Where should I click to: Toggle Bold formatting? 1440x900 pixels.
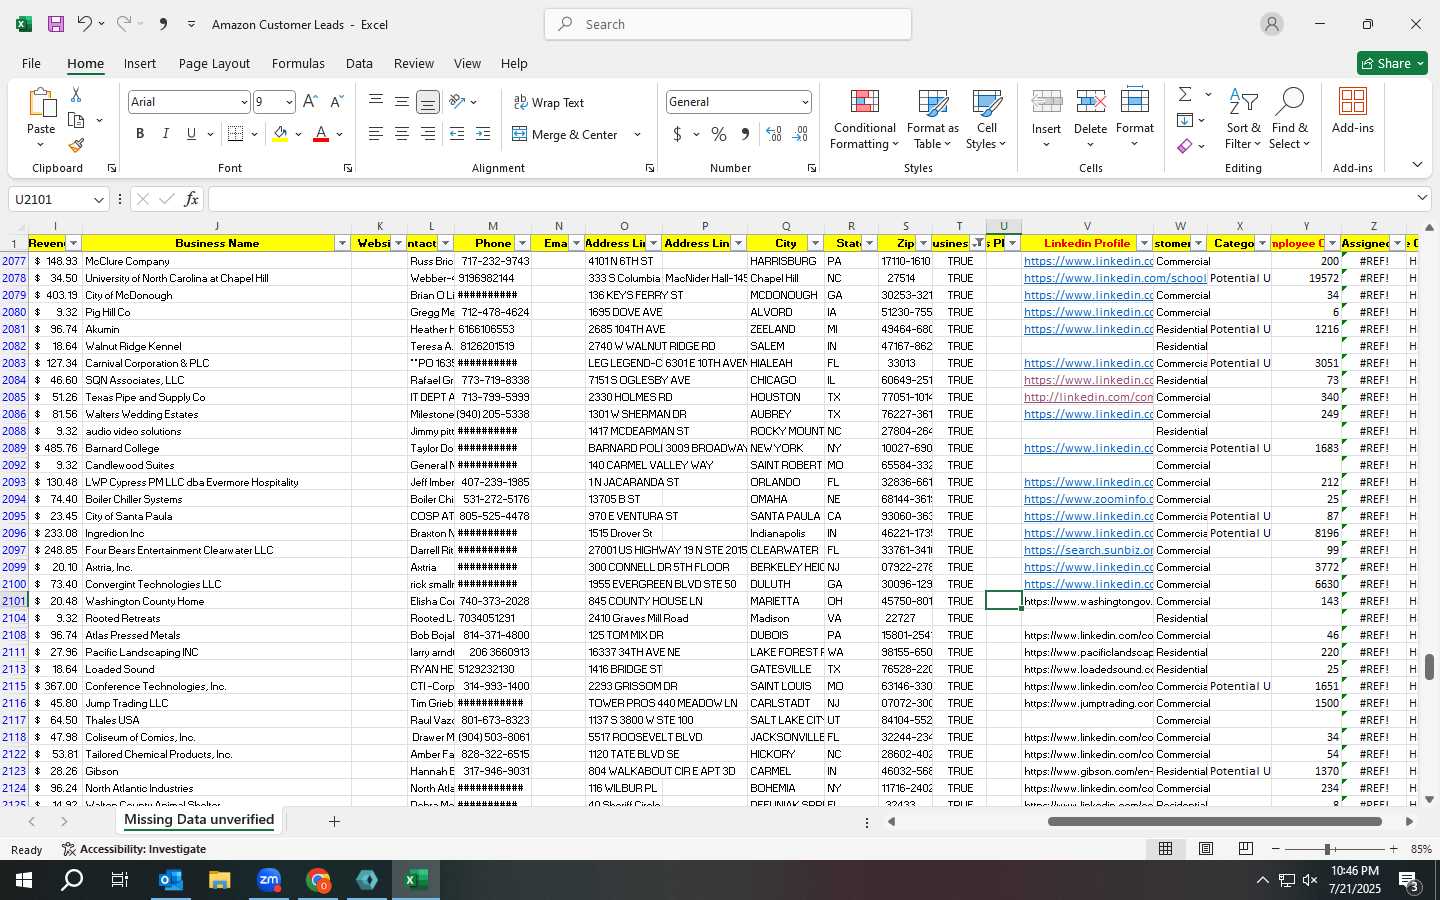click(140, 134)
